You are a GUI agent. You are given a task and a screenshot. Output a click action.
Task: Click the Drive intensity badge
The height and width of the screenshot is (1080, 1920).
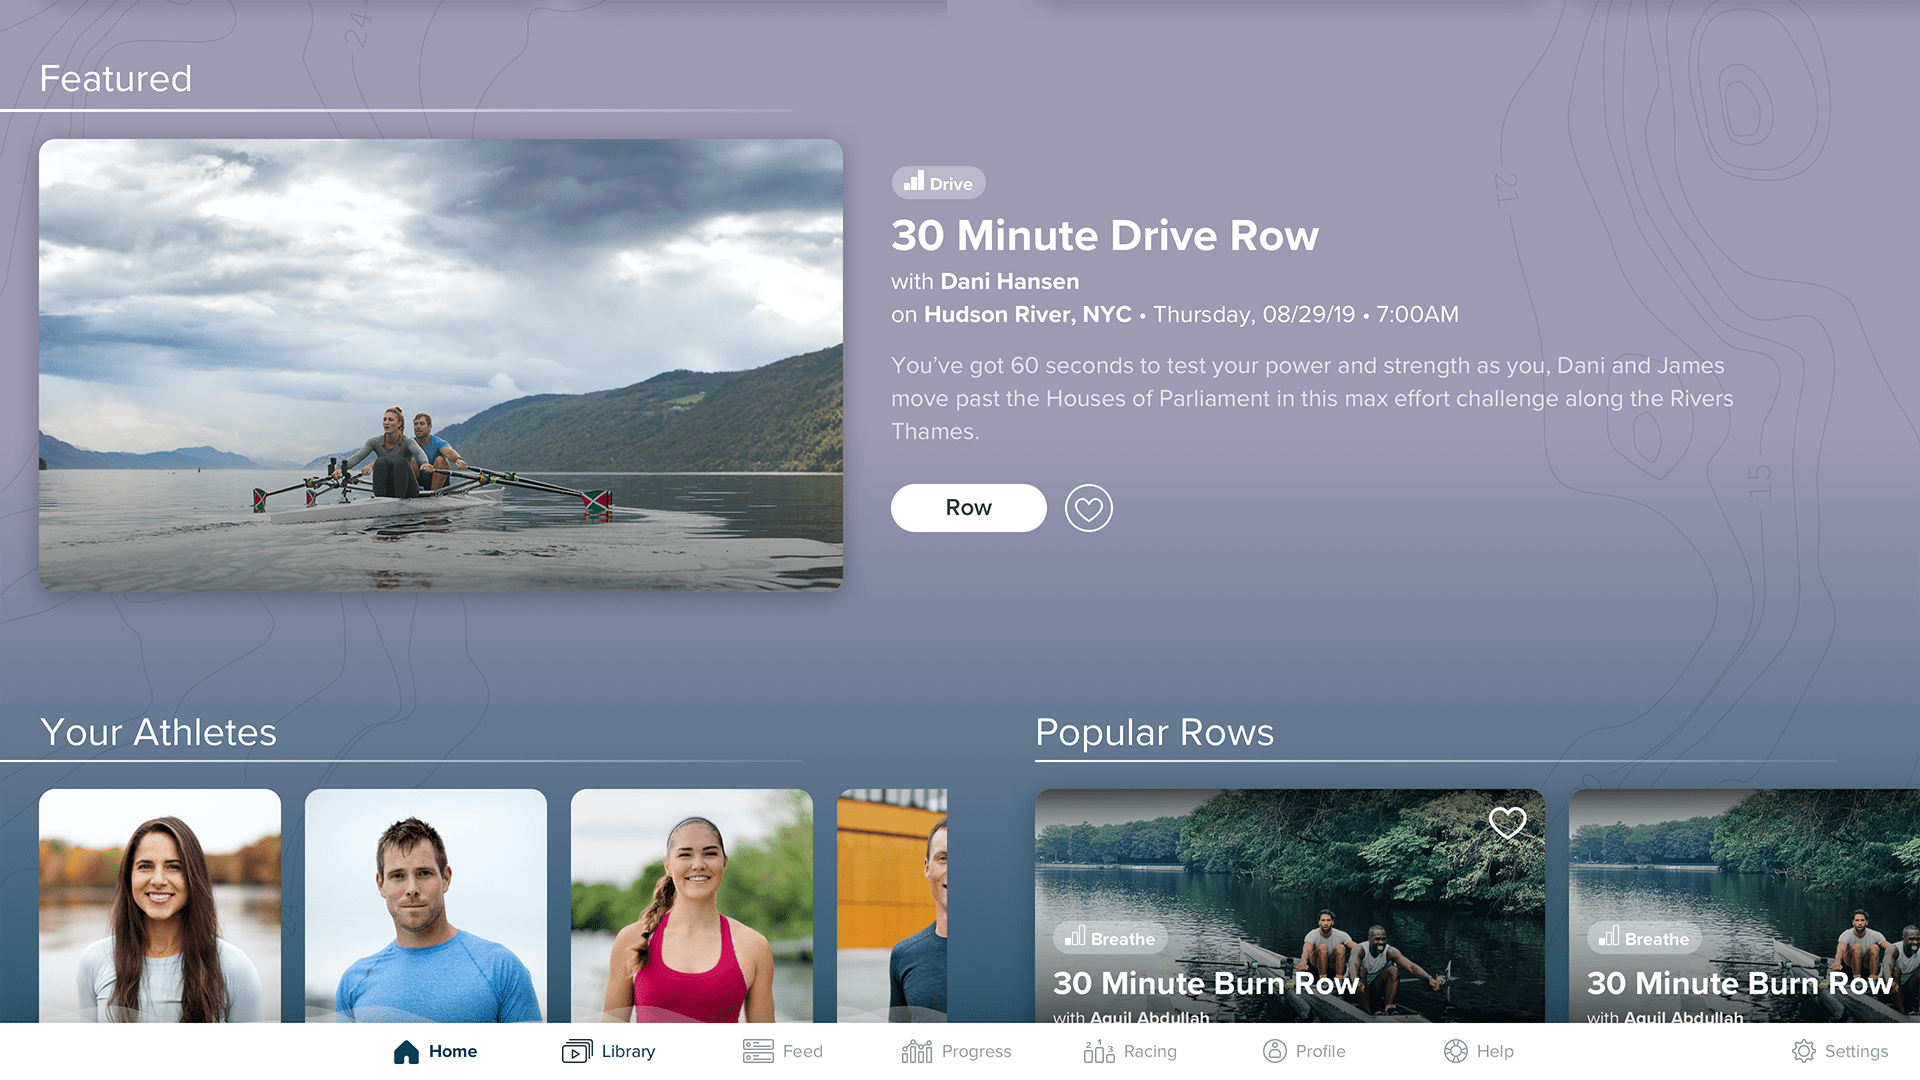(x=938, y=183)
